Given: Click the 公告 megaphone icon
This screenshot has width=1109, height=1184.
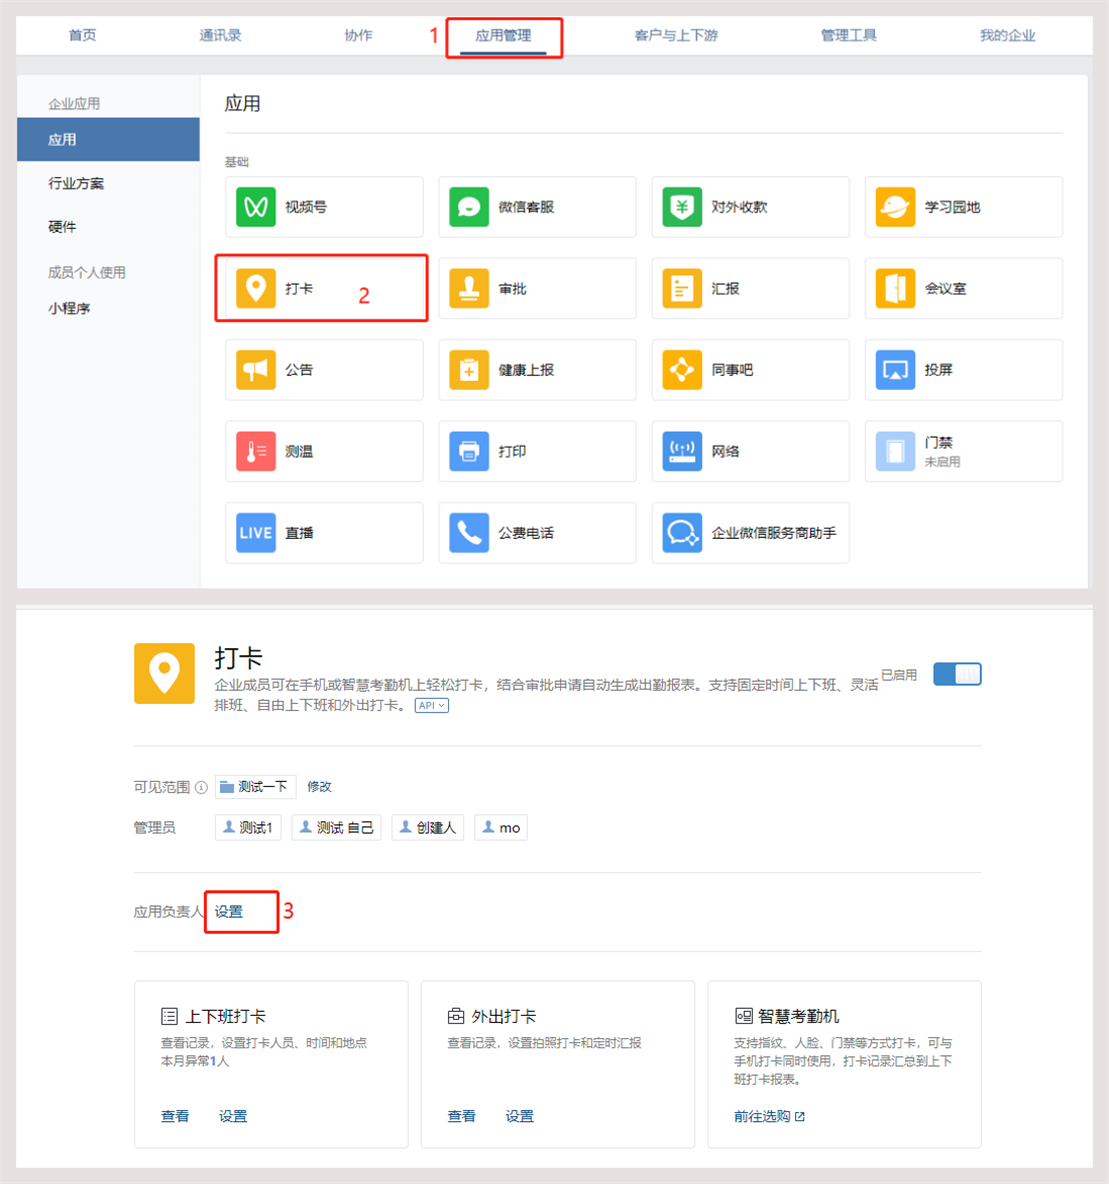Looking at the screenshot, I should (x=255, y=370).
